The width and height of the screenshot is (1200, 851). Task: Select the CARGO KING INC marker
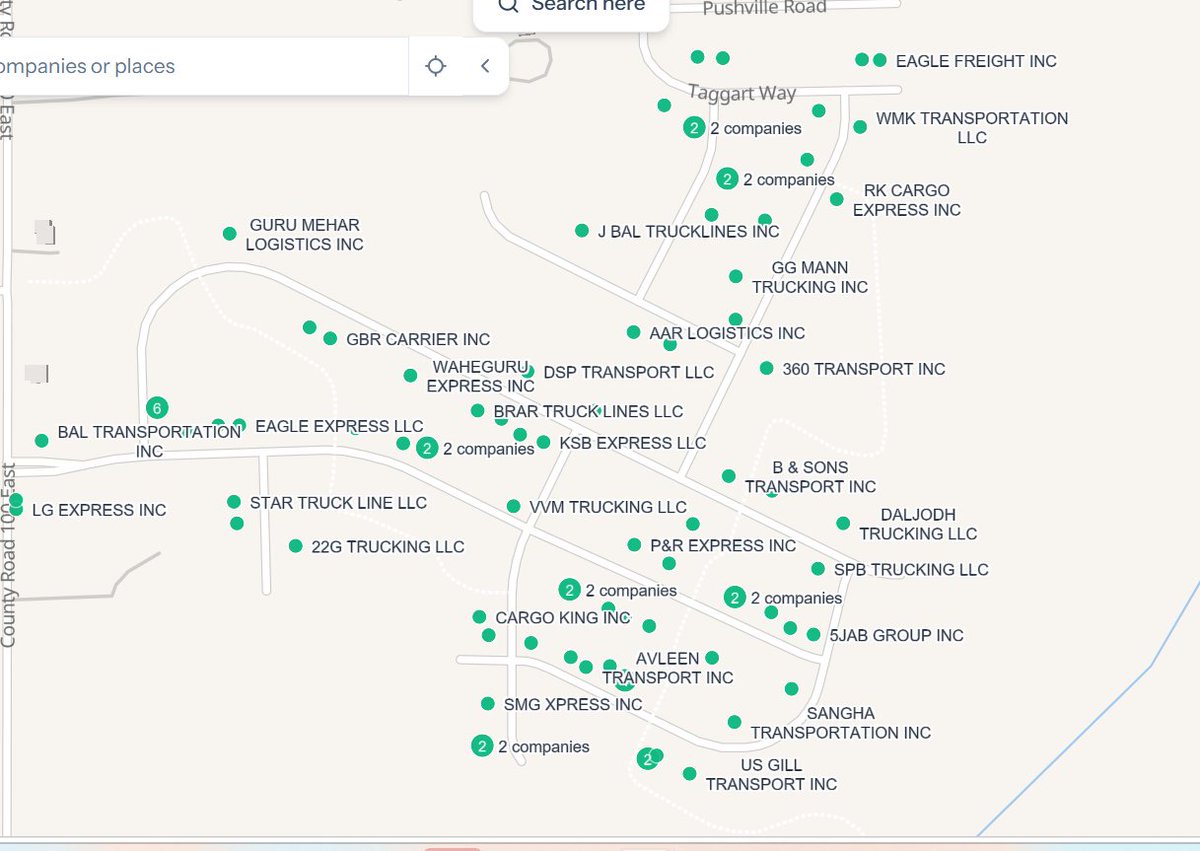(x=481, y=618)
